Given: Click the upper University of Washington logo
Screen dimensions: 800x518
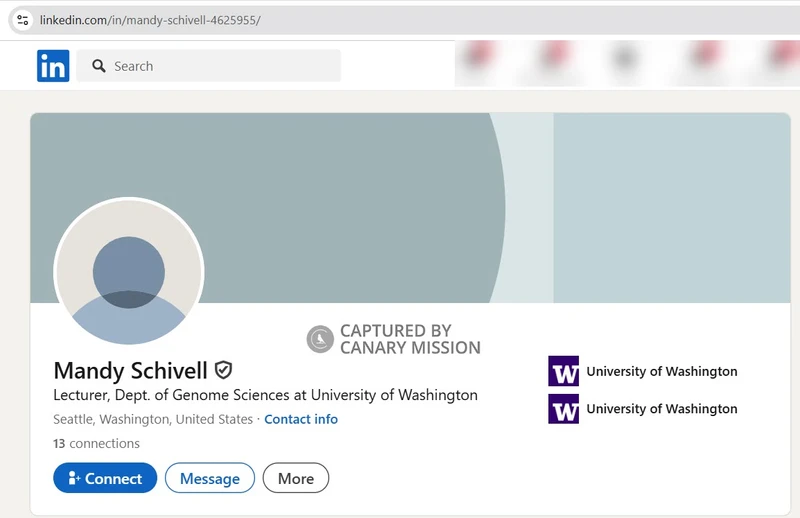Looking at the screenshot, I should click(x=563, y=371).
